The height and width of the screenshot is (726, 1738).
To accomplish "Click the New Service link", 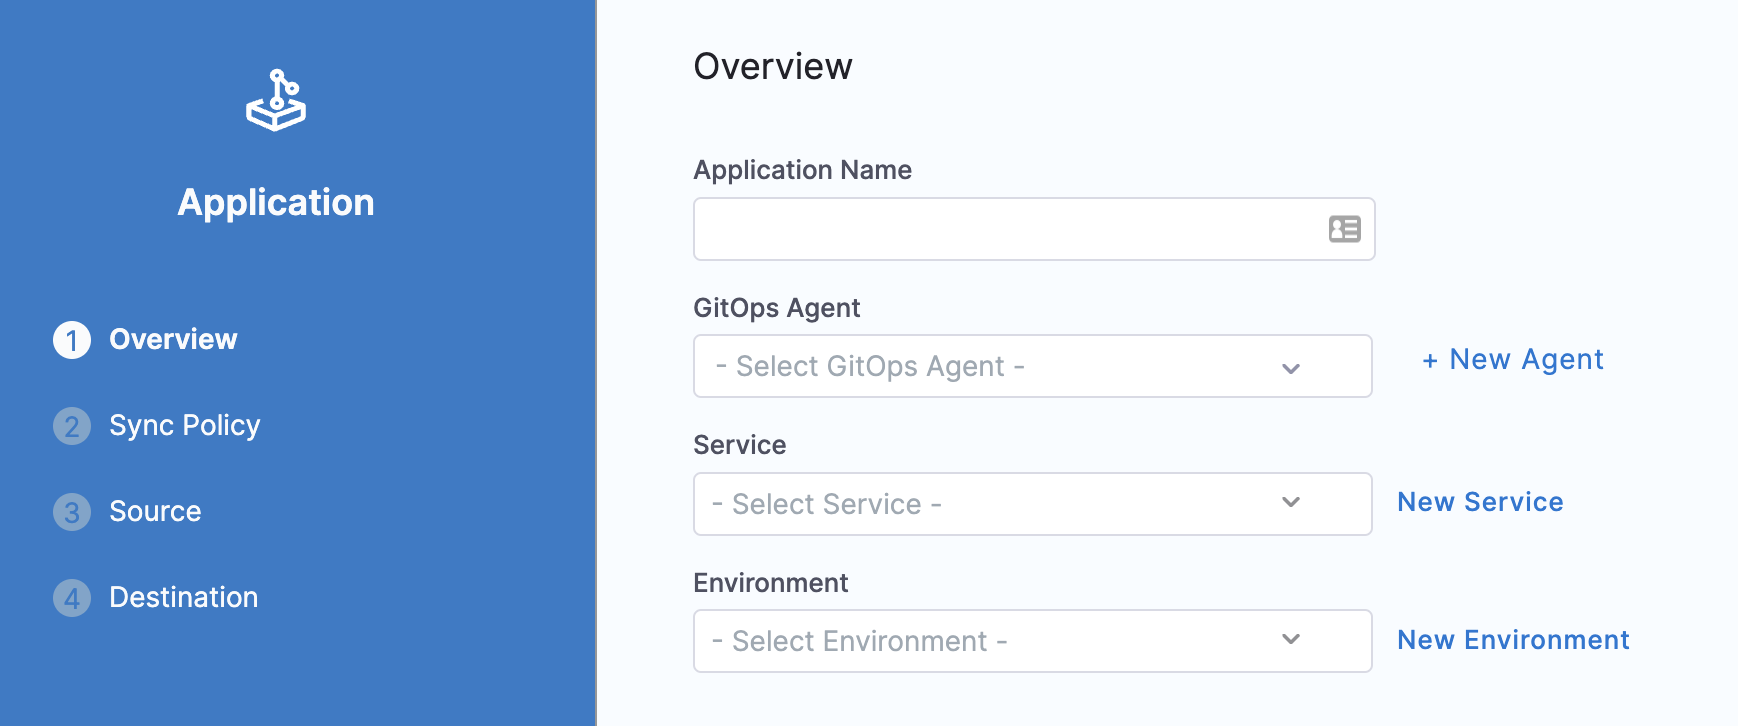I will [1480, 502].
